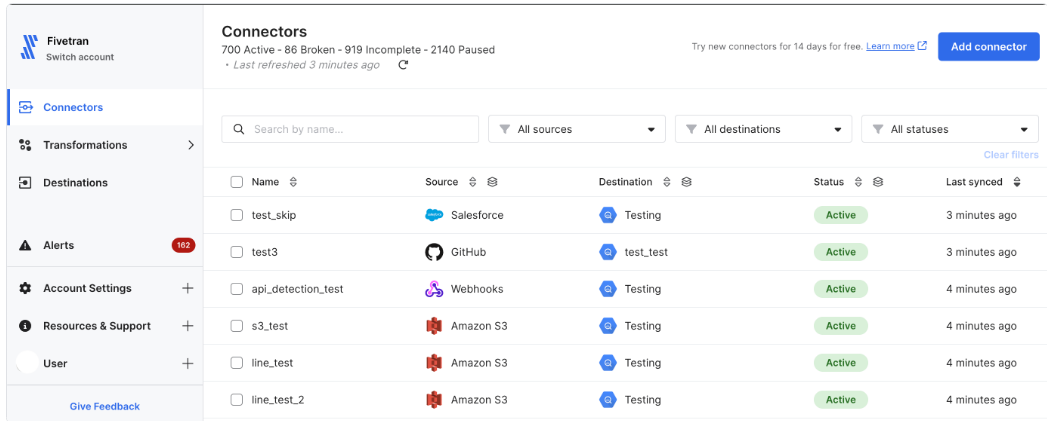Expand Account Settings with plus icon
The height and width of the screenshot is (421, 1047).
click(188, 288)
